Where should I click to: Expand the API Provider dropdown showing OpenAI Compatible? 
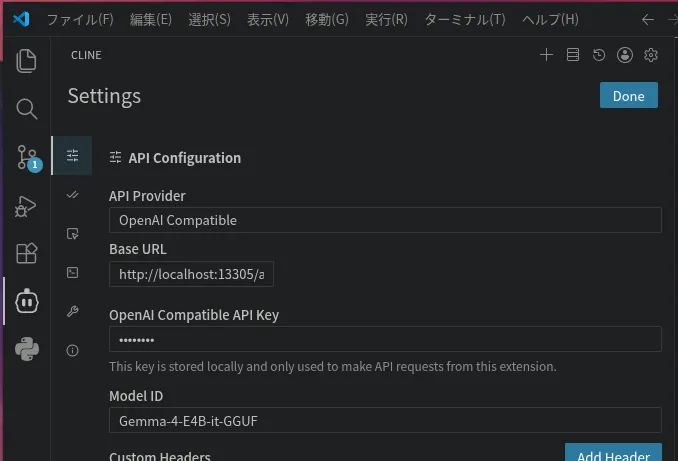[x=385, y=220]
